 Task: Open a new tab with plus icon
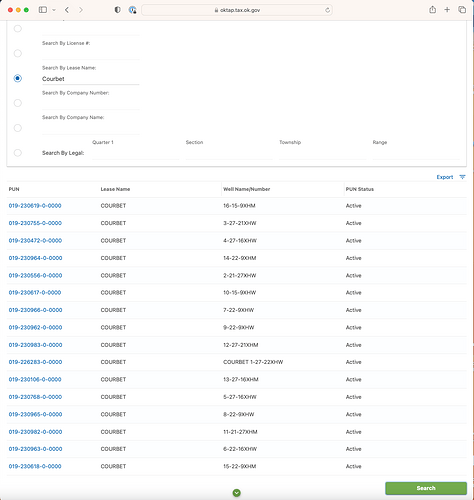(x=447, y=10)
